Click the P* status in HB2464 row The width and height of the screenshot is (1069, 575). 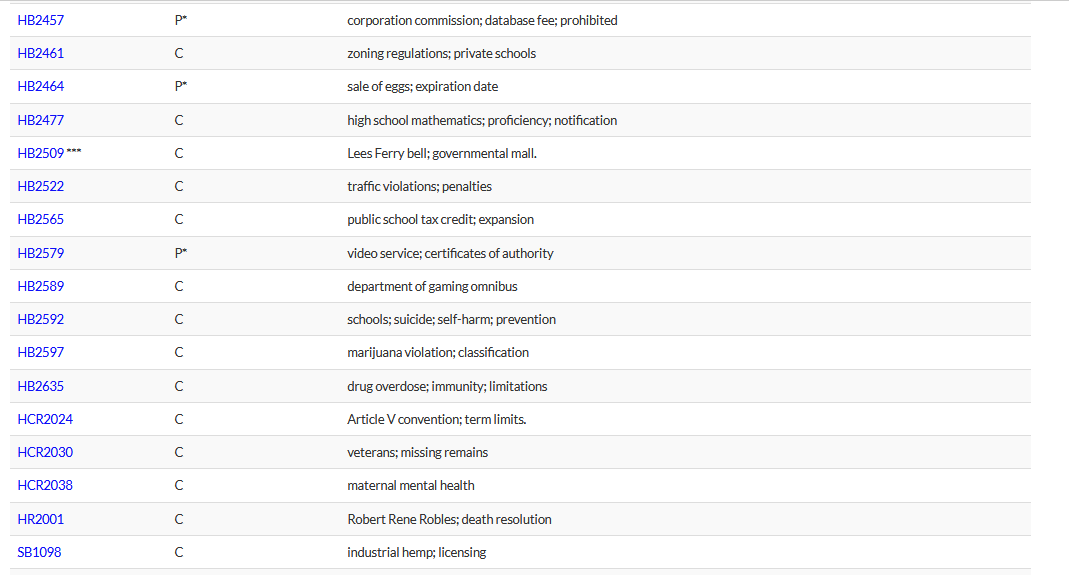[181, 87]
